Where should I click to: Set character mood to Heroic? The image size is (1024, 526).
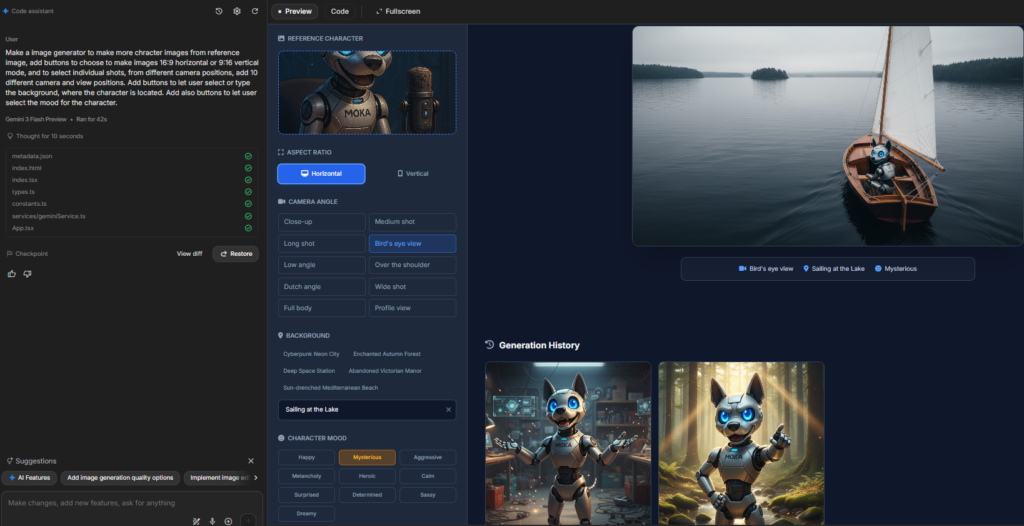click(x=367, y=476)
